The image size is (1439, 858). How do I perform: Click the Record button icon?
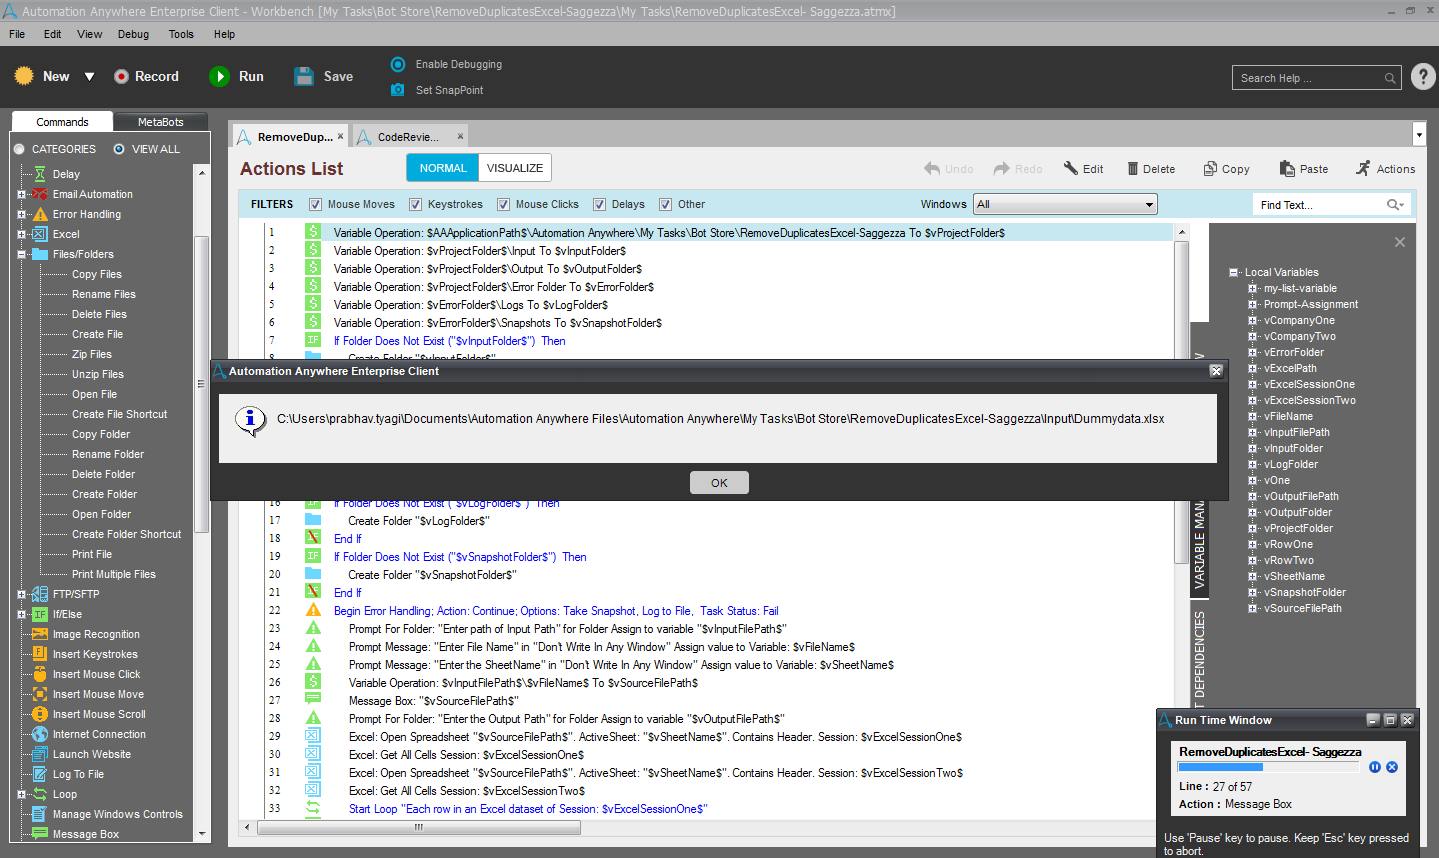pyautogui.click(x=121, y=76)
